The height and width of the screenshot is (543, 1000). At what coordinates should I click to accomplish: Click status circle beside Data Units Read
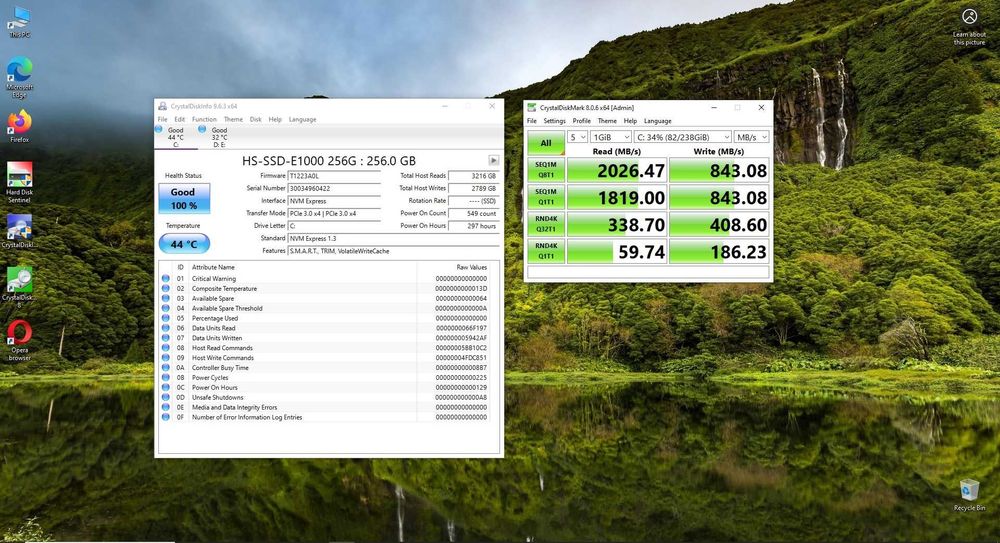click(x=166, y=328)
